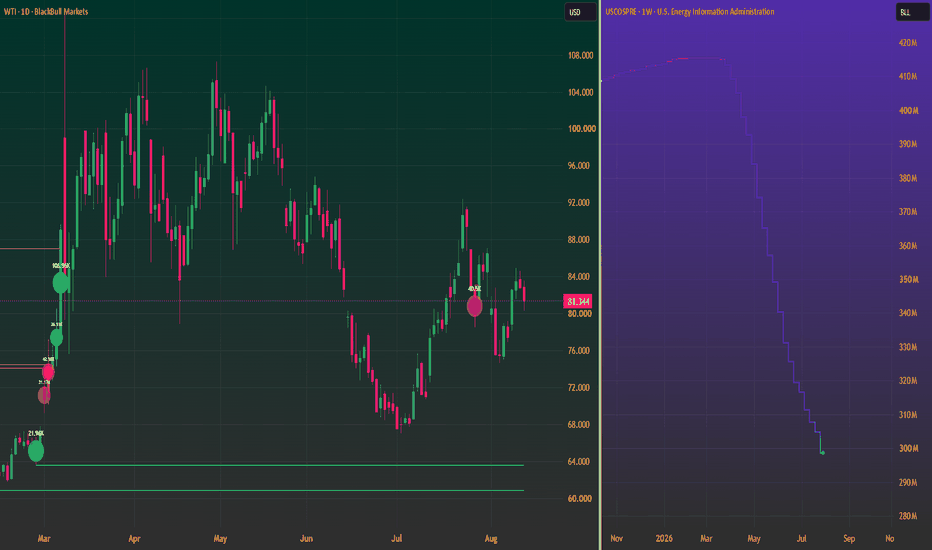The image size is (932, 550).
Task: Click the bright red bubble near 74
Action: pyautogui.click(x=48, y=372)
